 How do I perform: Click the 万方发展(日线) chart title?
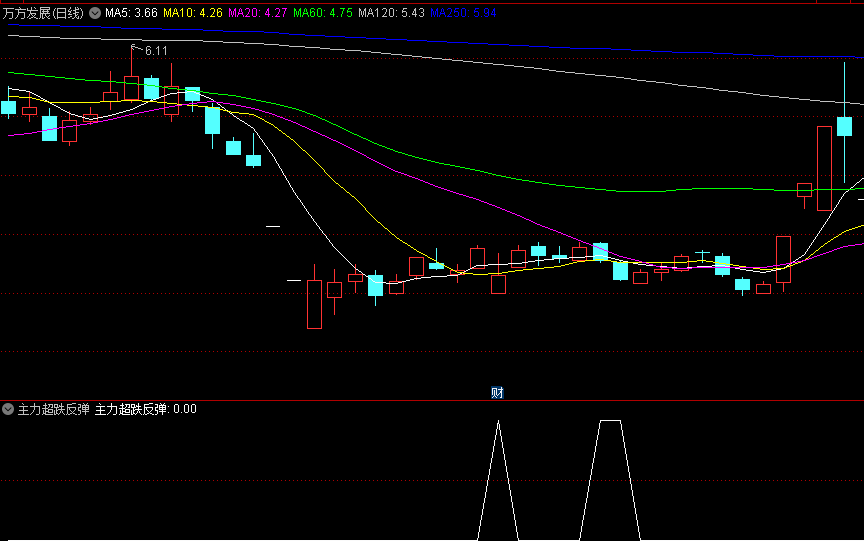43,13
